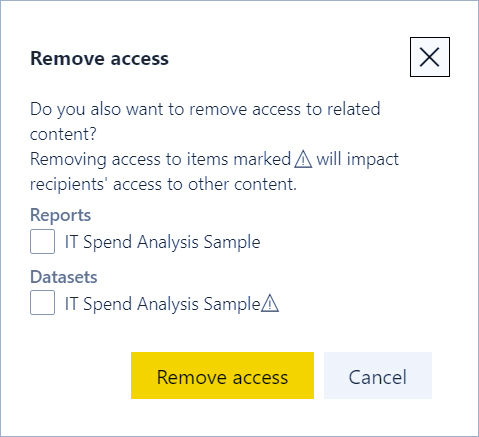
Task: Click warning triangle beside dataset IT Spend Analysis Sample
Action: (270, 303)
